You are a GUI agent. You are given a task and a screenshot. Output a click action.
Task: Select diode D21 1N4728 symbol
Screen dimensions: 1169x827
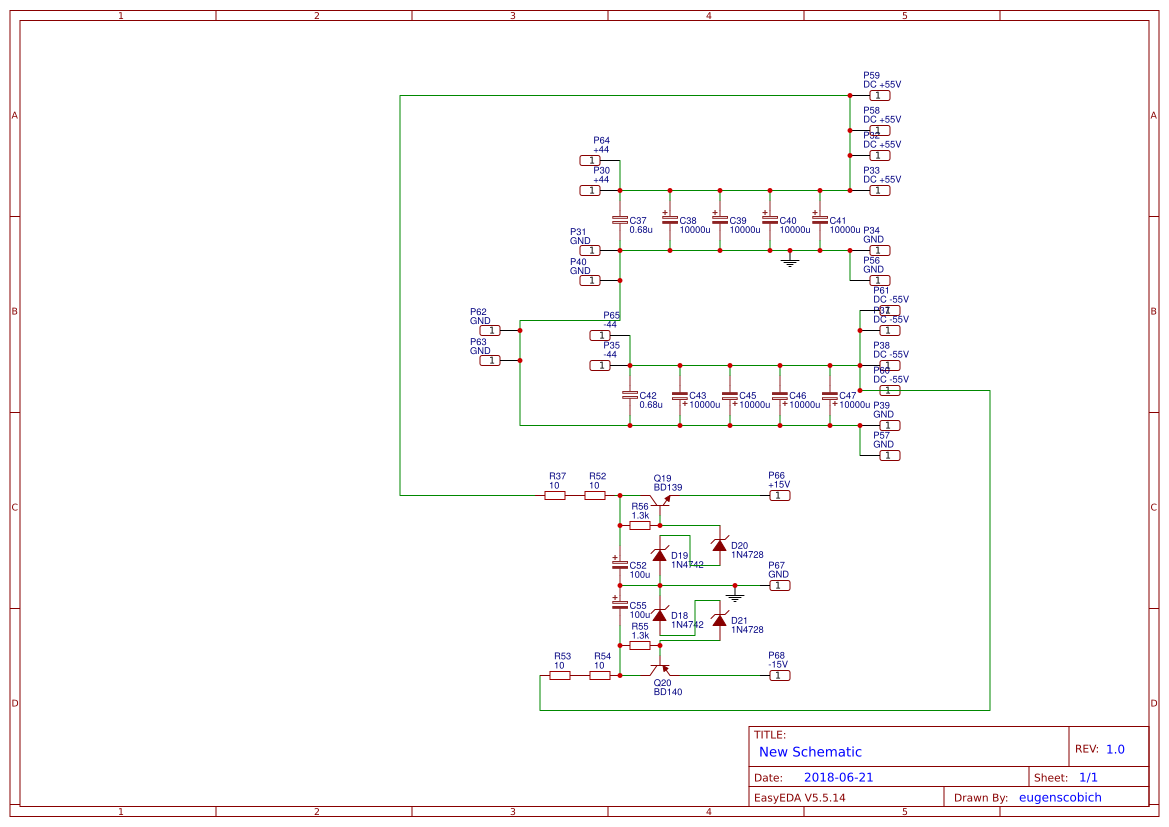(722, 620)
